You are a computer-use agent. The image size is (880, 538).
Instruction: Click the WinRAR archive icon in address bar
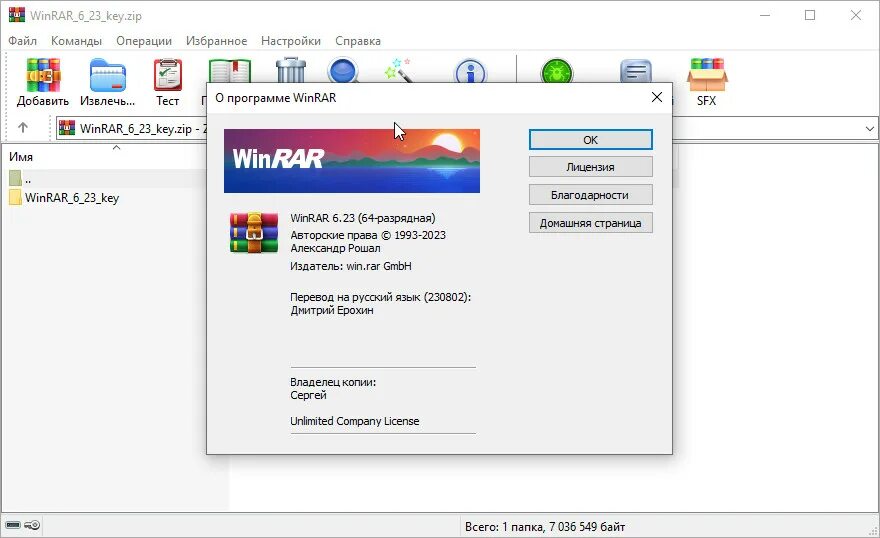[66, 128]
